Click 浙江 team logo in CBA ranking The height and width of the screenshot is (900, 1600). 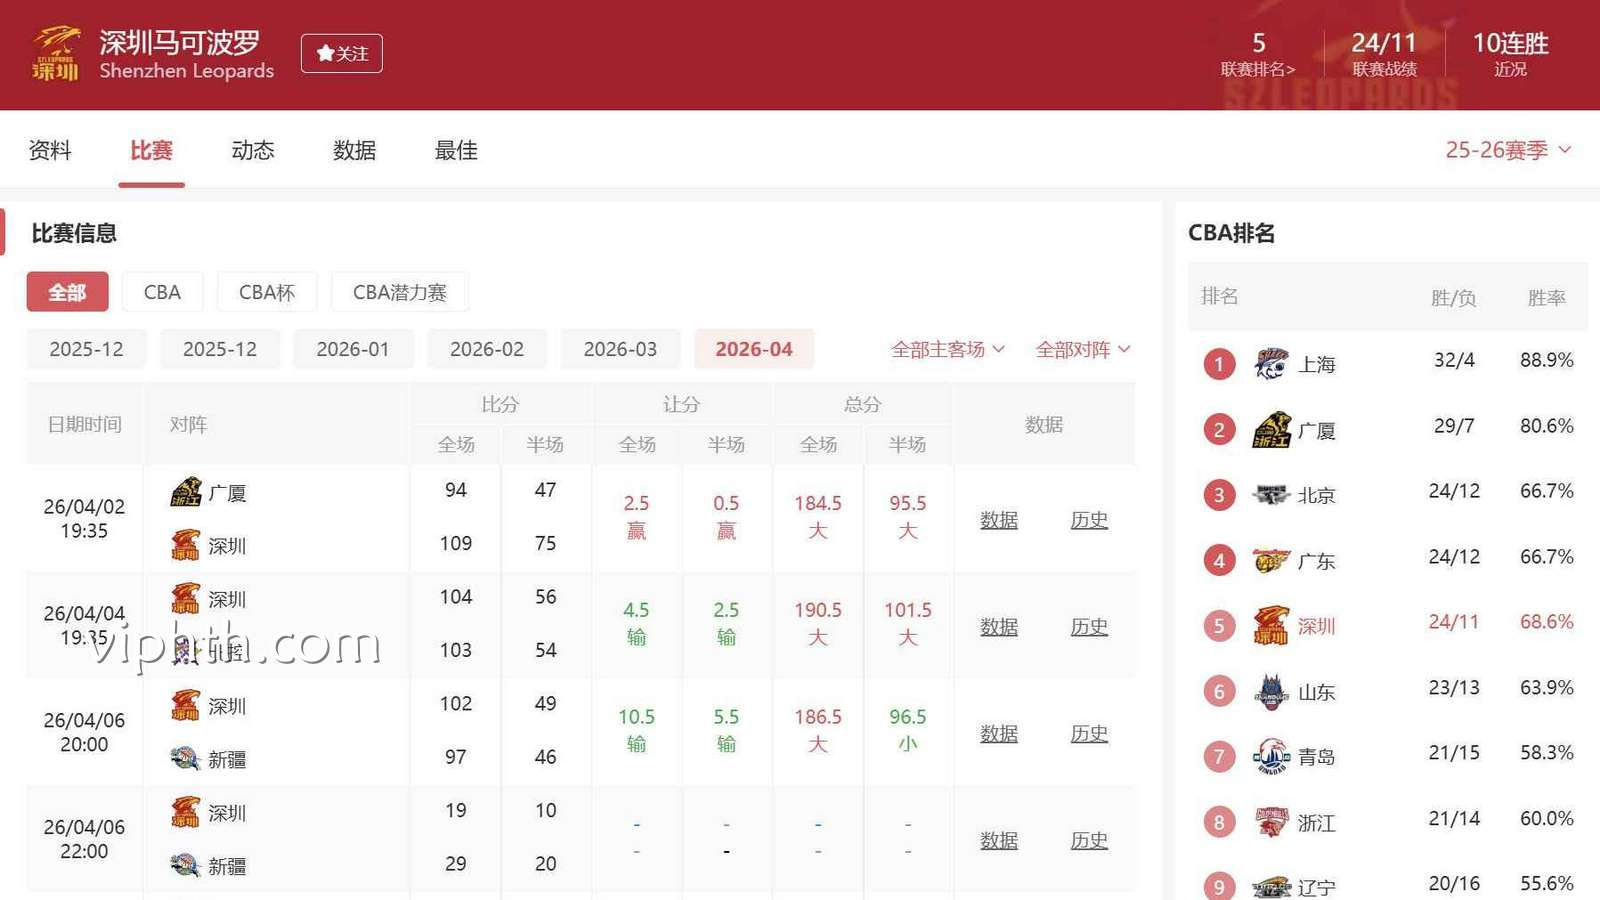click(x=1271, y=822)
